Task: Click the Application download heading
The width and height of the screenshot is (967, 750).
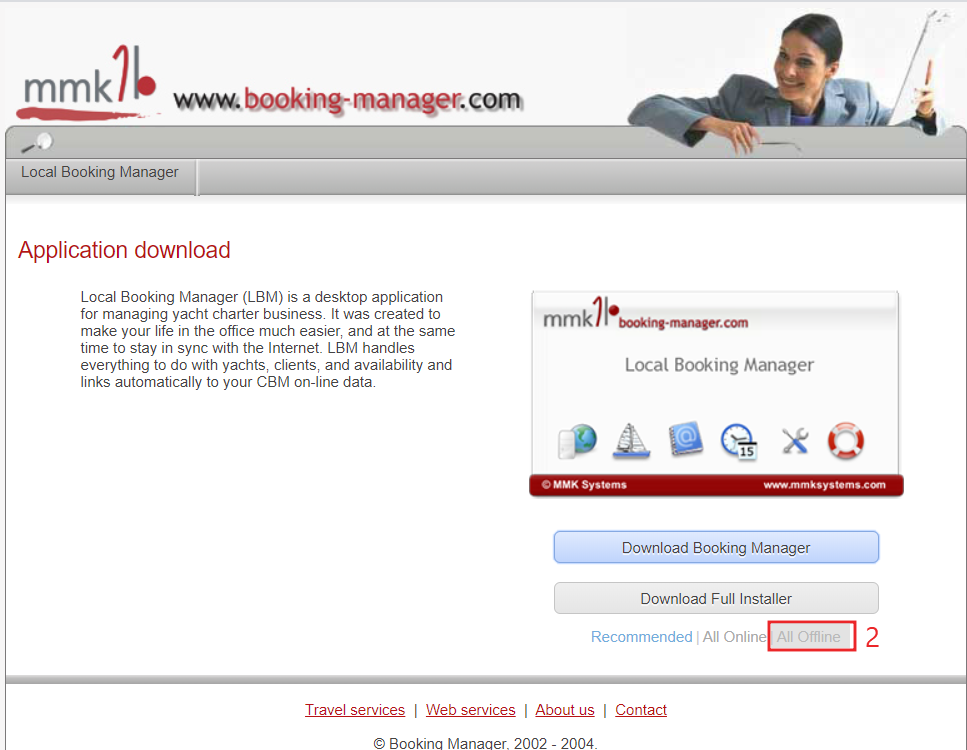Action: click(124, 250)
